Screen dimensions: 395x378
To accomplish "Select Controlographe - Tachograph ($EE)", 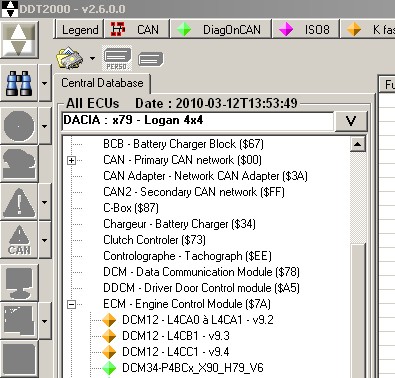I will coord(187,256).
